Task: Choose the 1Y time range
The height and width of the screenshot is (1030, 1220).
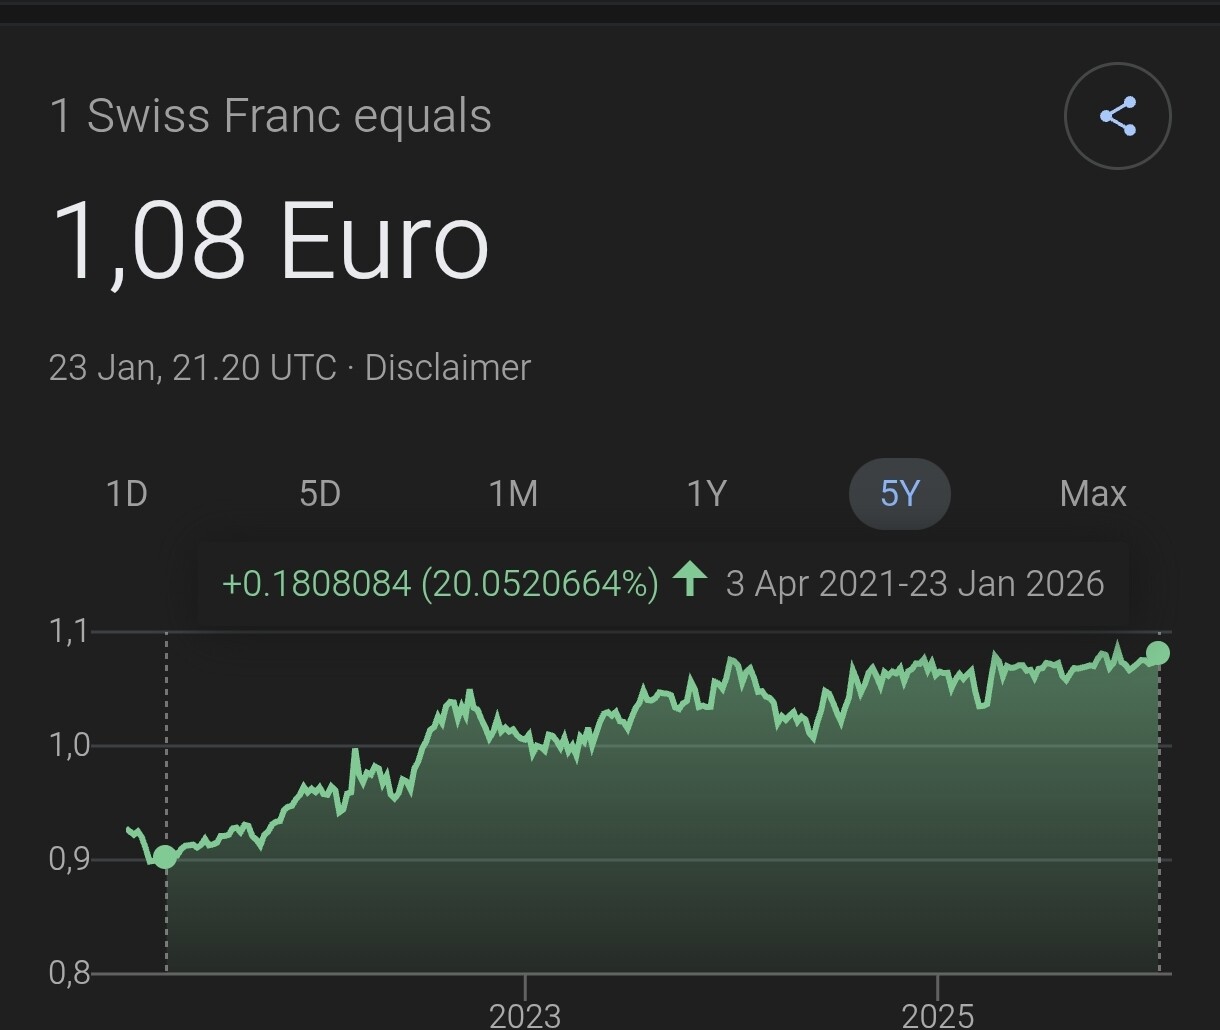Action: pos(706,494)
